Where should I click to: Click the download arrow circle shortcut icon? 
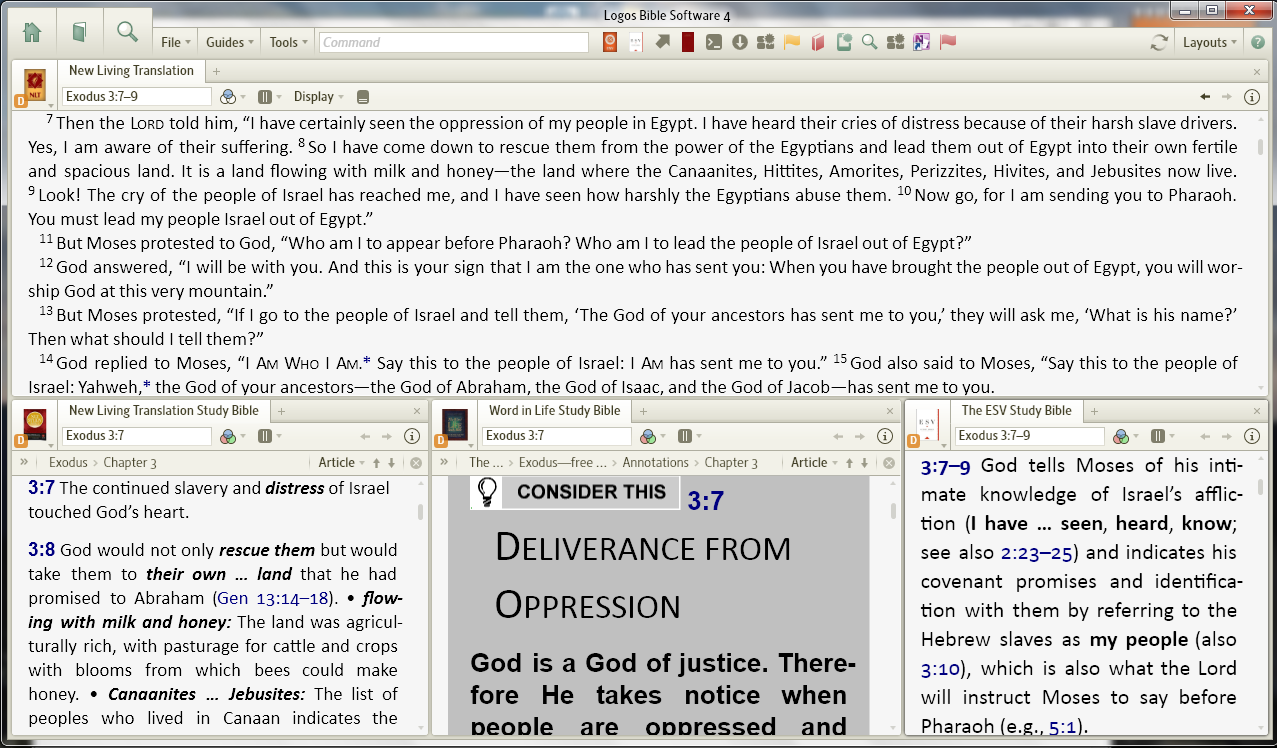[x=740, y=42]
